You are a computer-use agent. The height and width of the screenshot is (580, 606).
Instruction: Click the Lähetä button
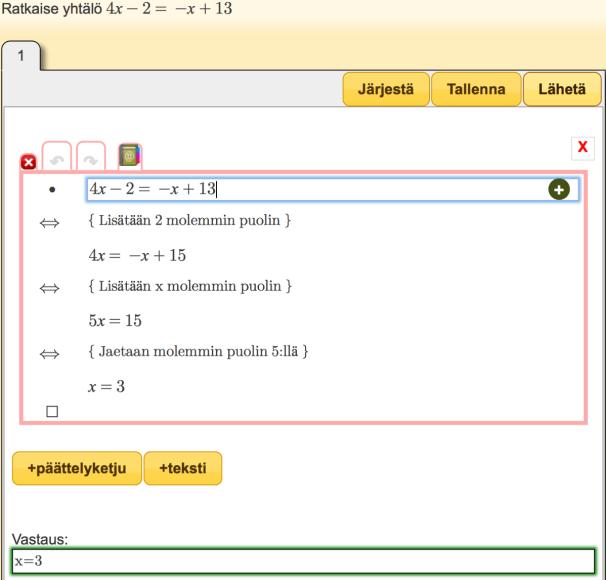562,89
